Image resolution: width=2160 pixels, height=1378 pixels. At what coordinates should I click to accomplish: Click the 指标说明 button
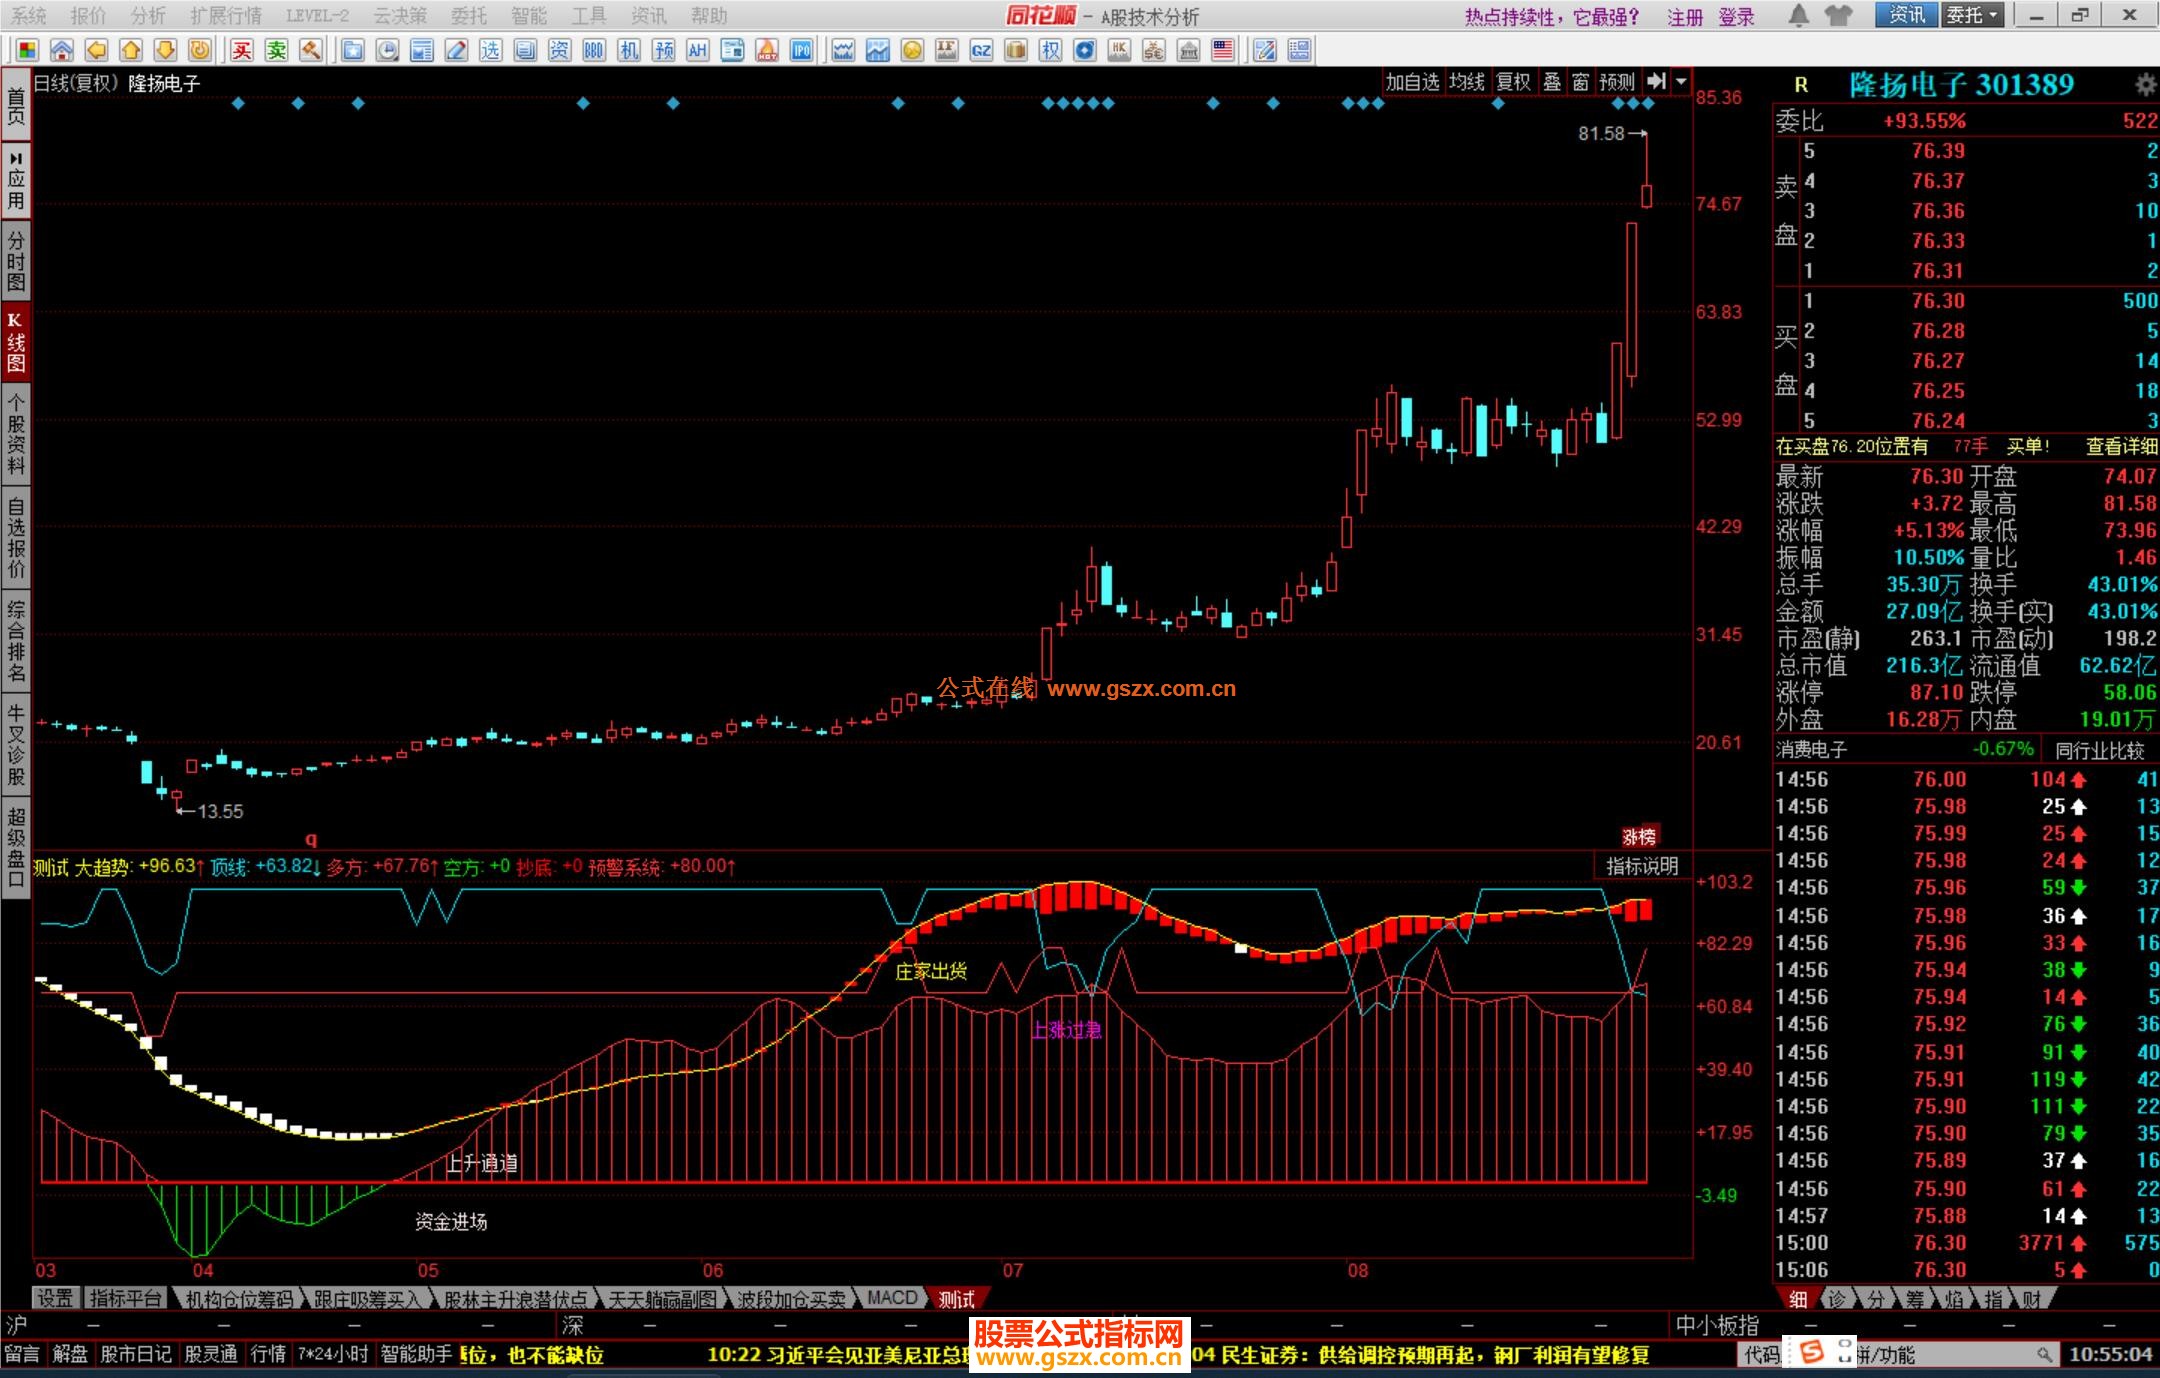(1641, 866)
